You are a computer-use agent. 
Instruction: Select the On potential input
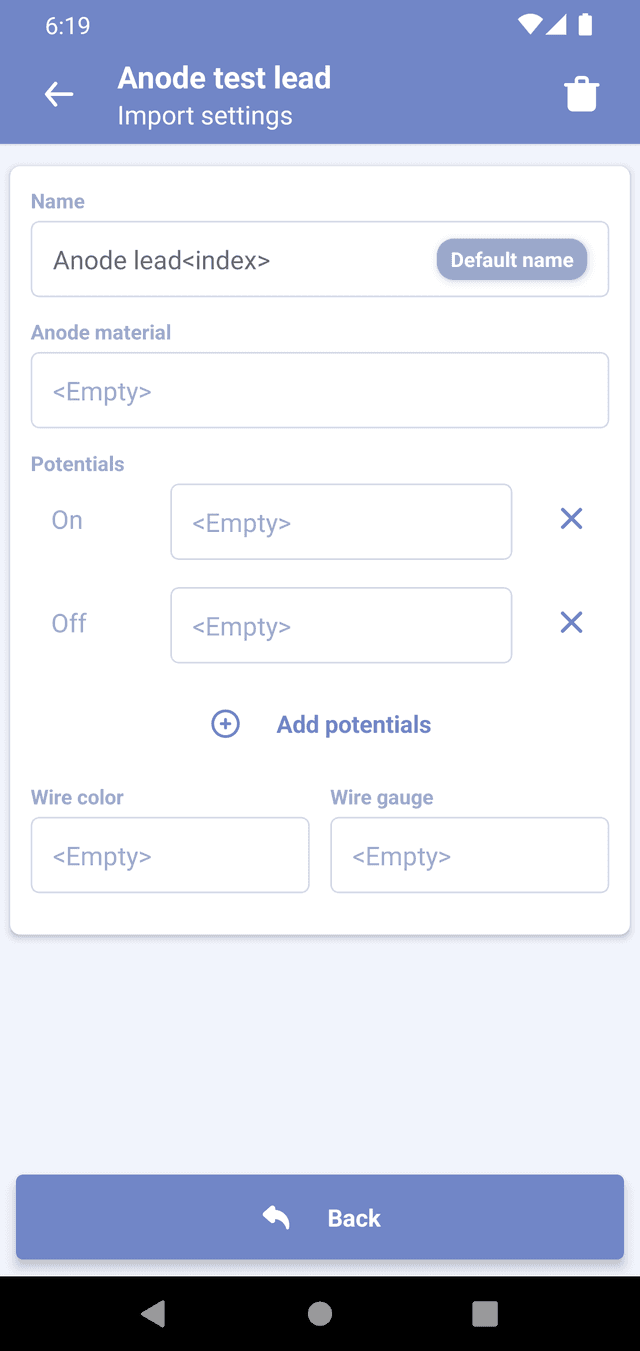[x=341, y=522]
